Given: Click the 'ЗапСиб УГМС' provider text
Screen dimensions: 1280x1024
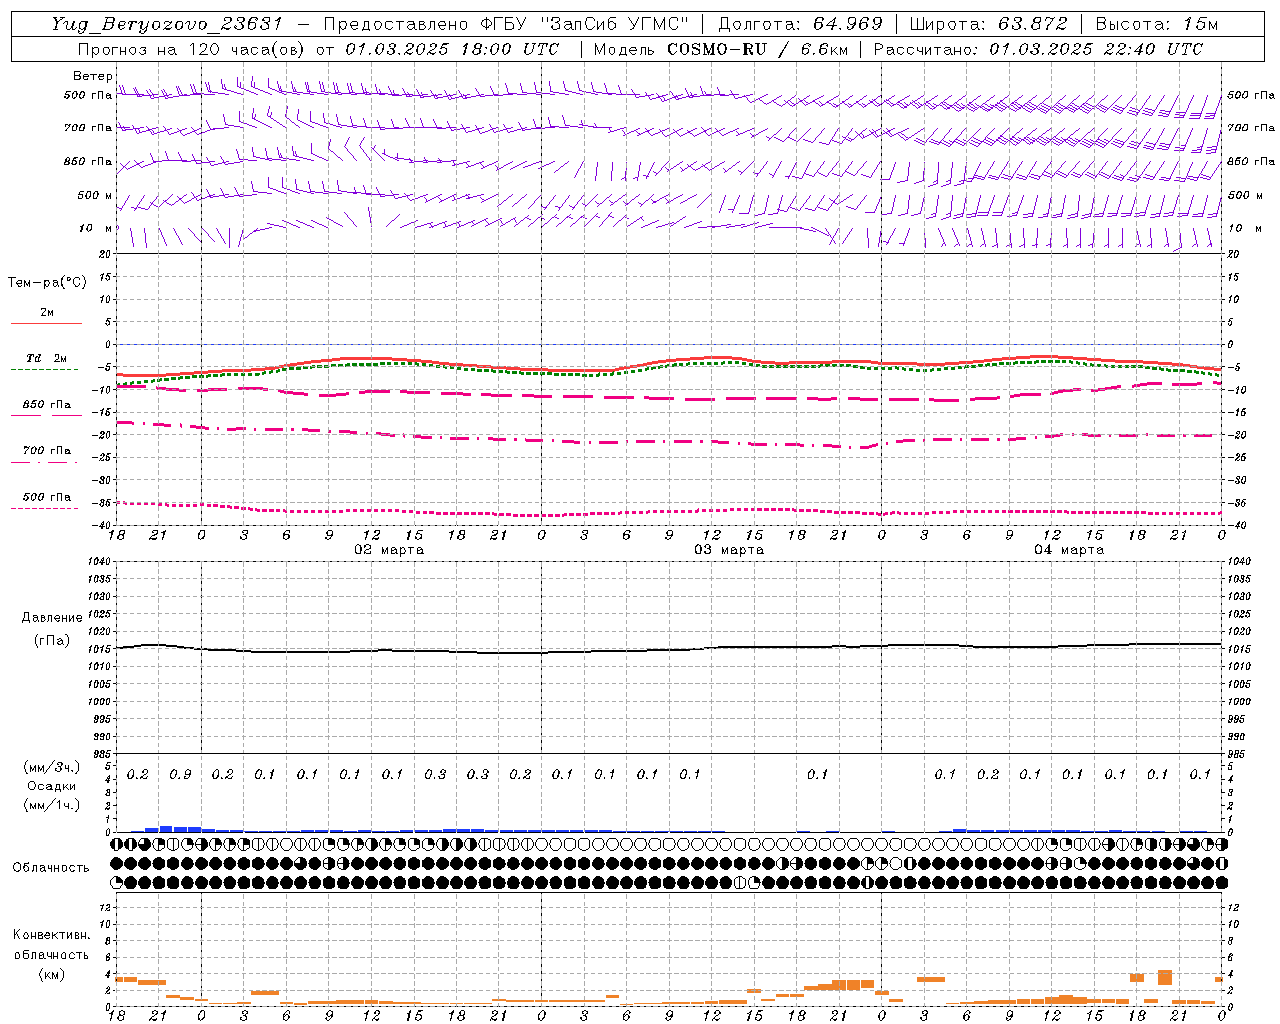Looking at the screenshot, I should [614, 24].
